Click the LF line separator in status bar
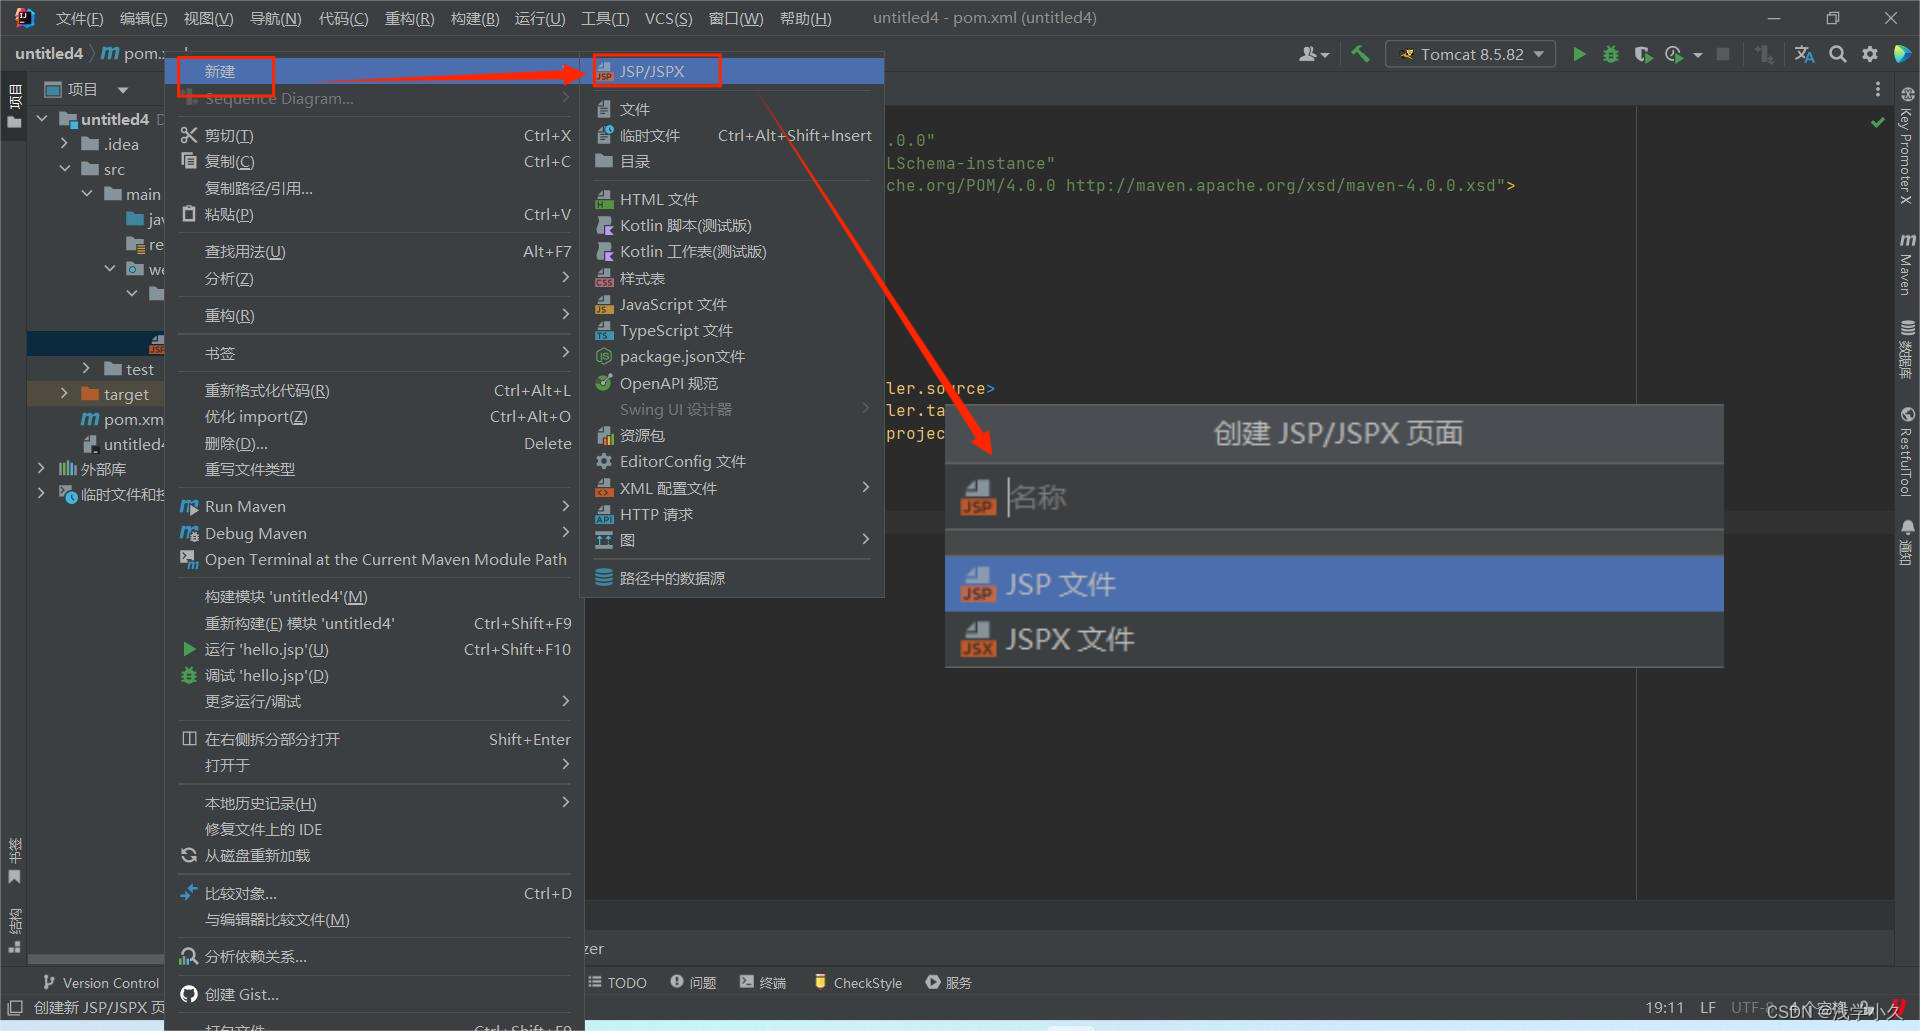 coord(1708,1008)
